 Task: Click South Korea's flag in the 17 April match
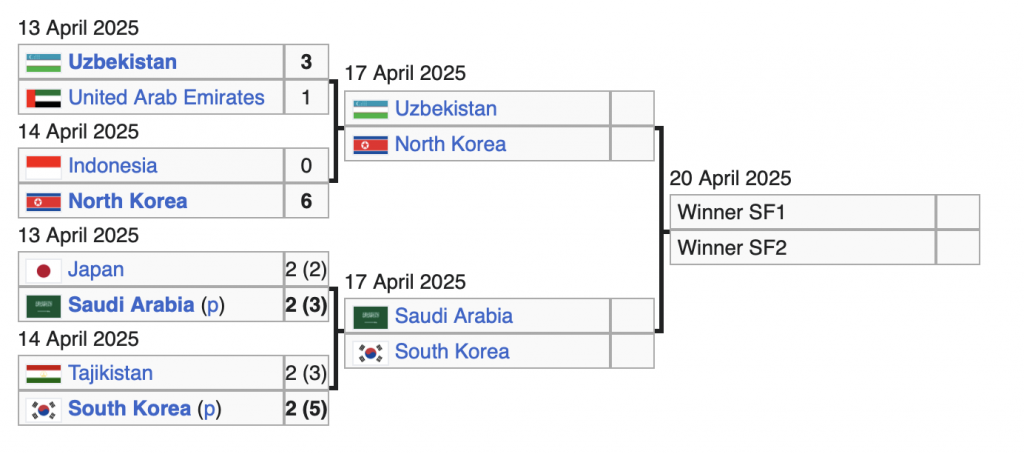(x=371, y=352)
